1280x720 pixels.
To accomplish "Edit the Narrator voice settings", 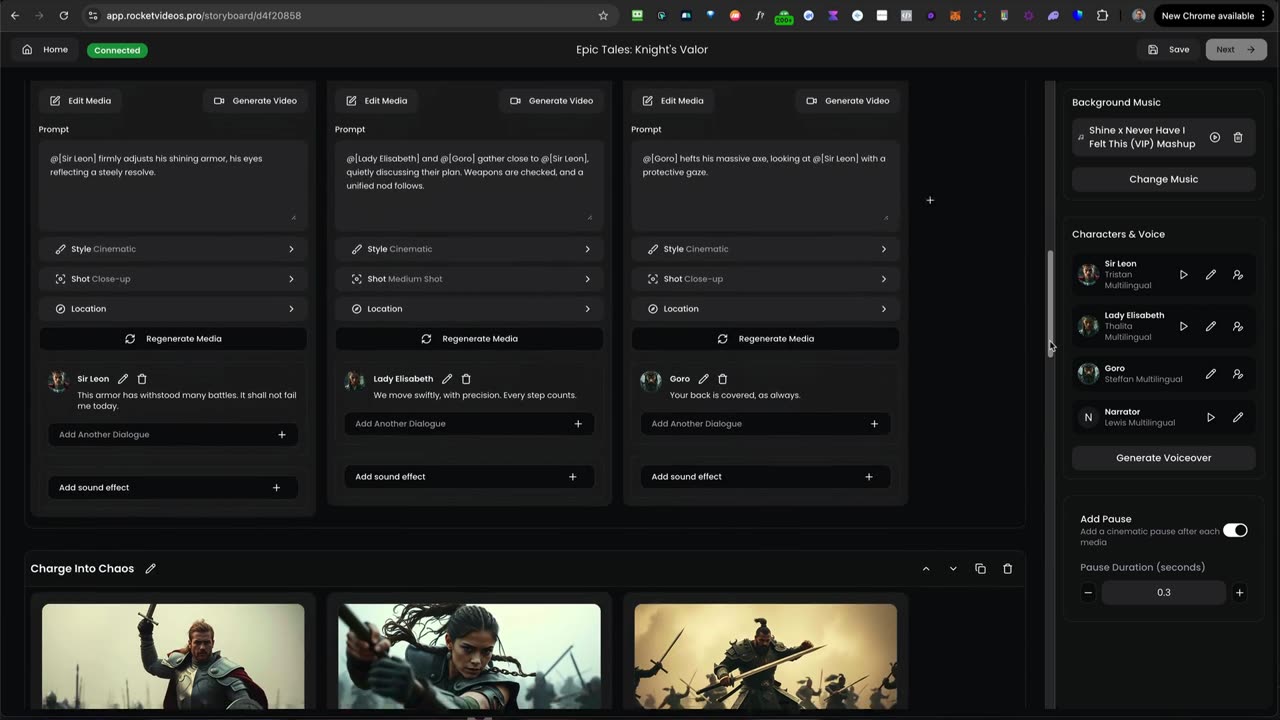I will point(1238,417).
